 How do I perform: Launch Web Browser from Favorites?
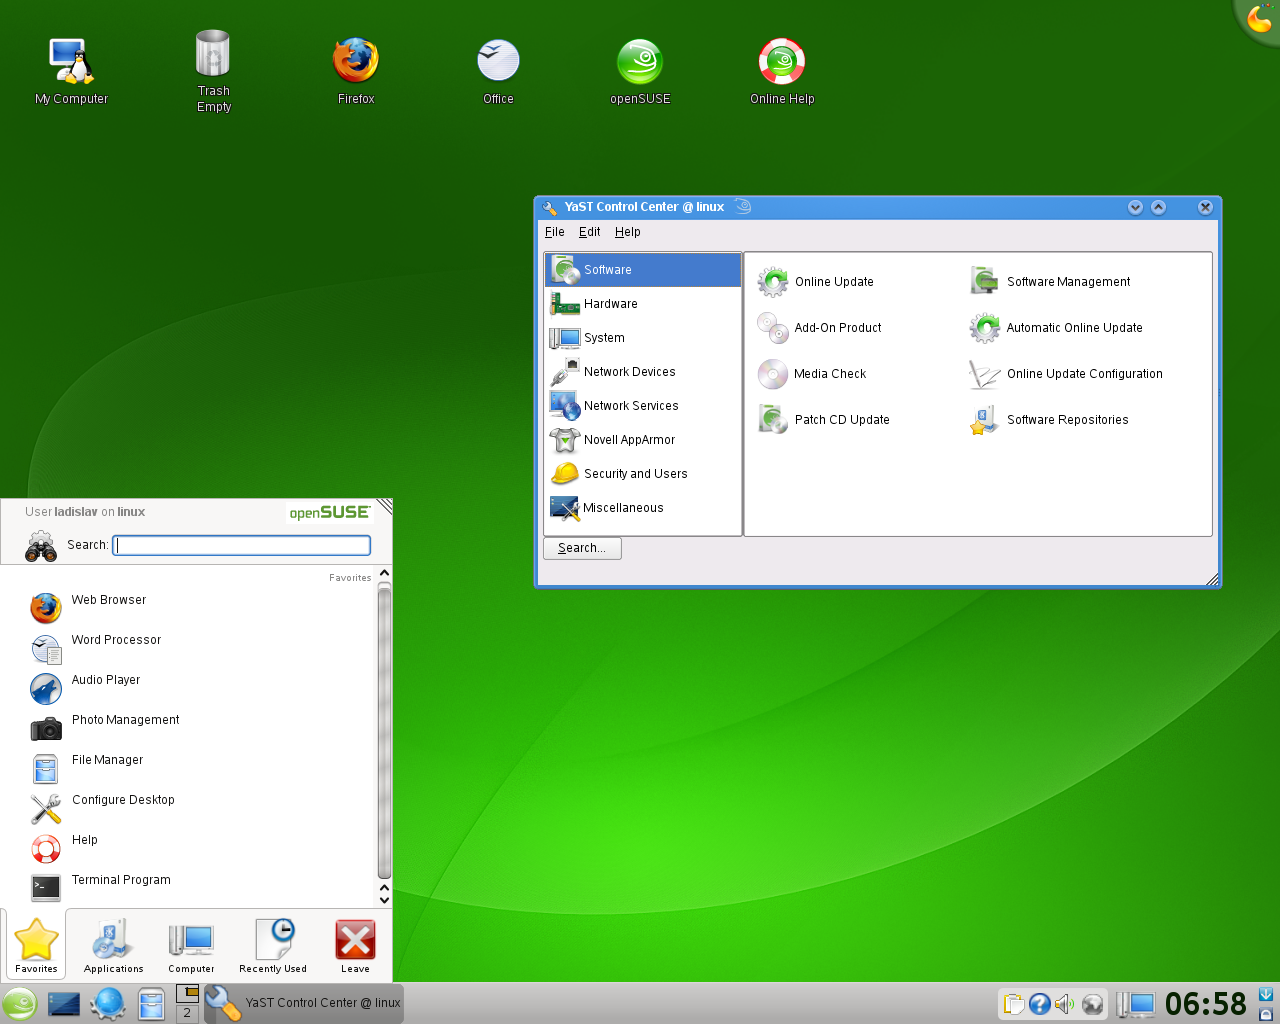190,606
